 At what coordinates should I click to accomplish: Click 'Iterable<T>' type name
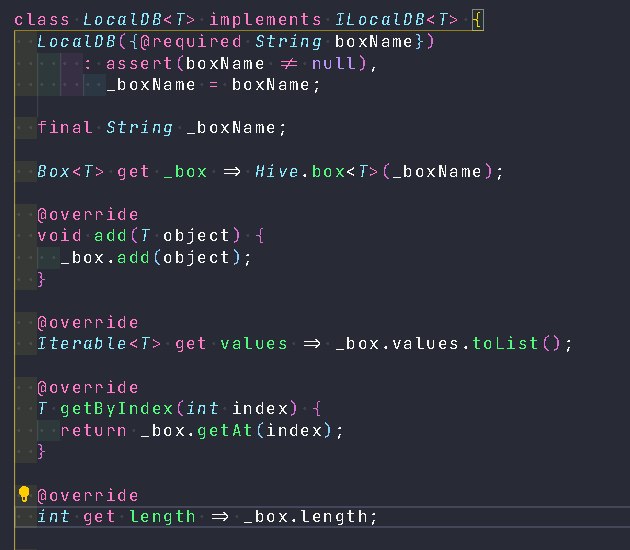99,344
